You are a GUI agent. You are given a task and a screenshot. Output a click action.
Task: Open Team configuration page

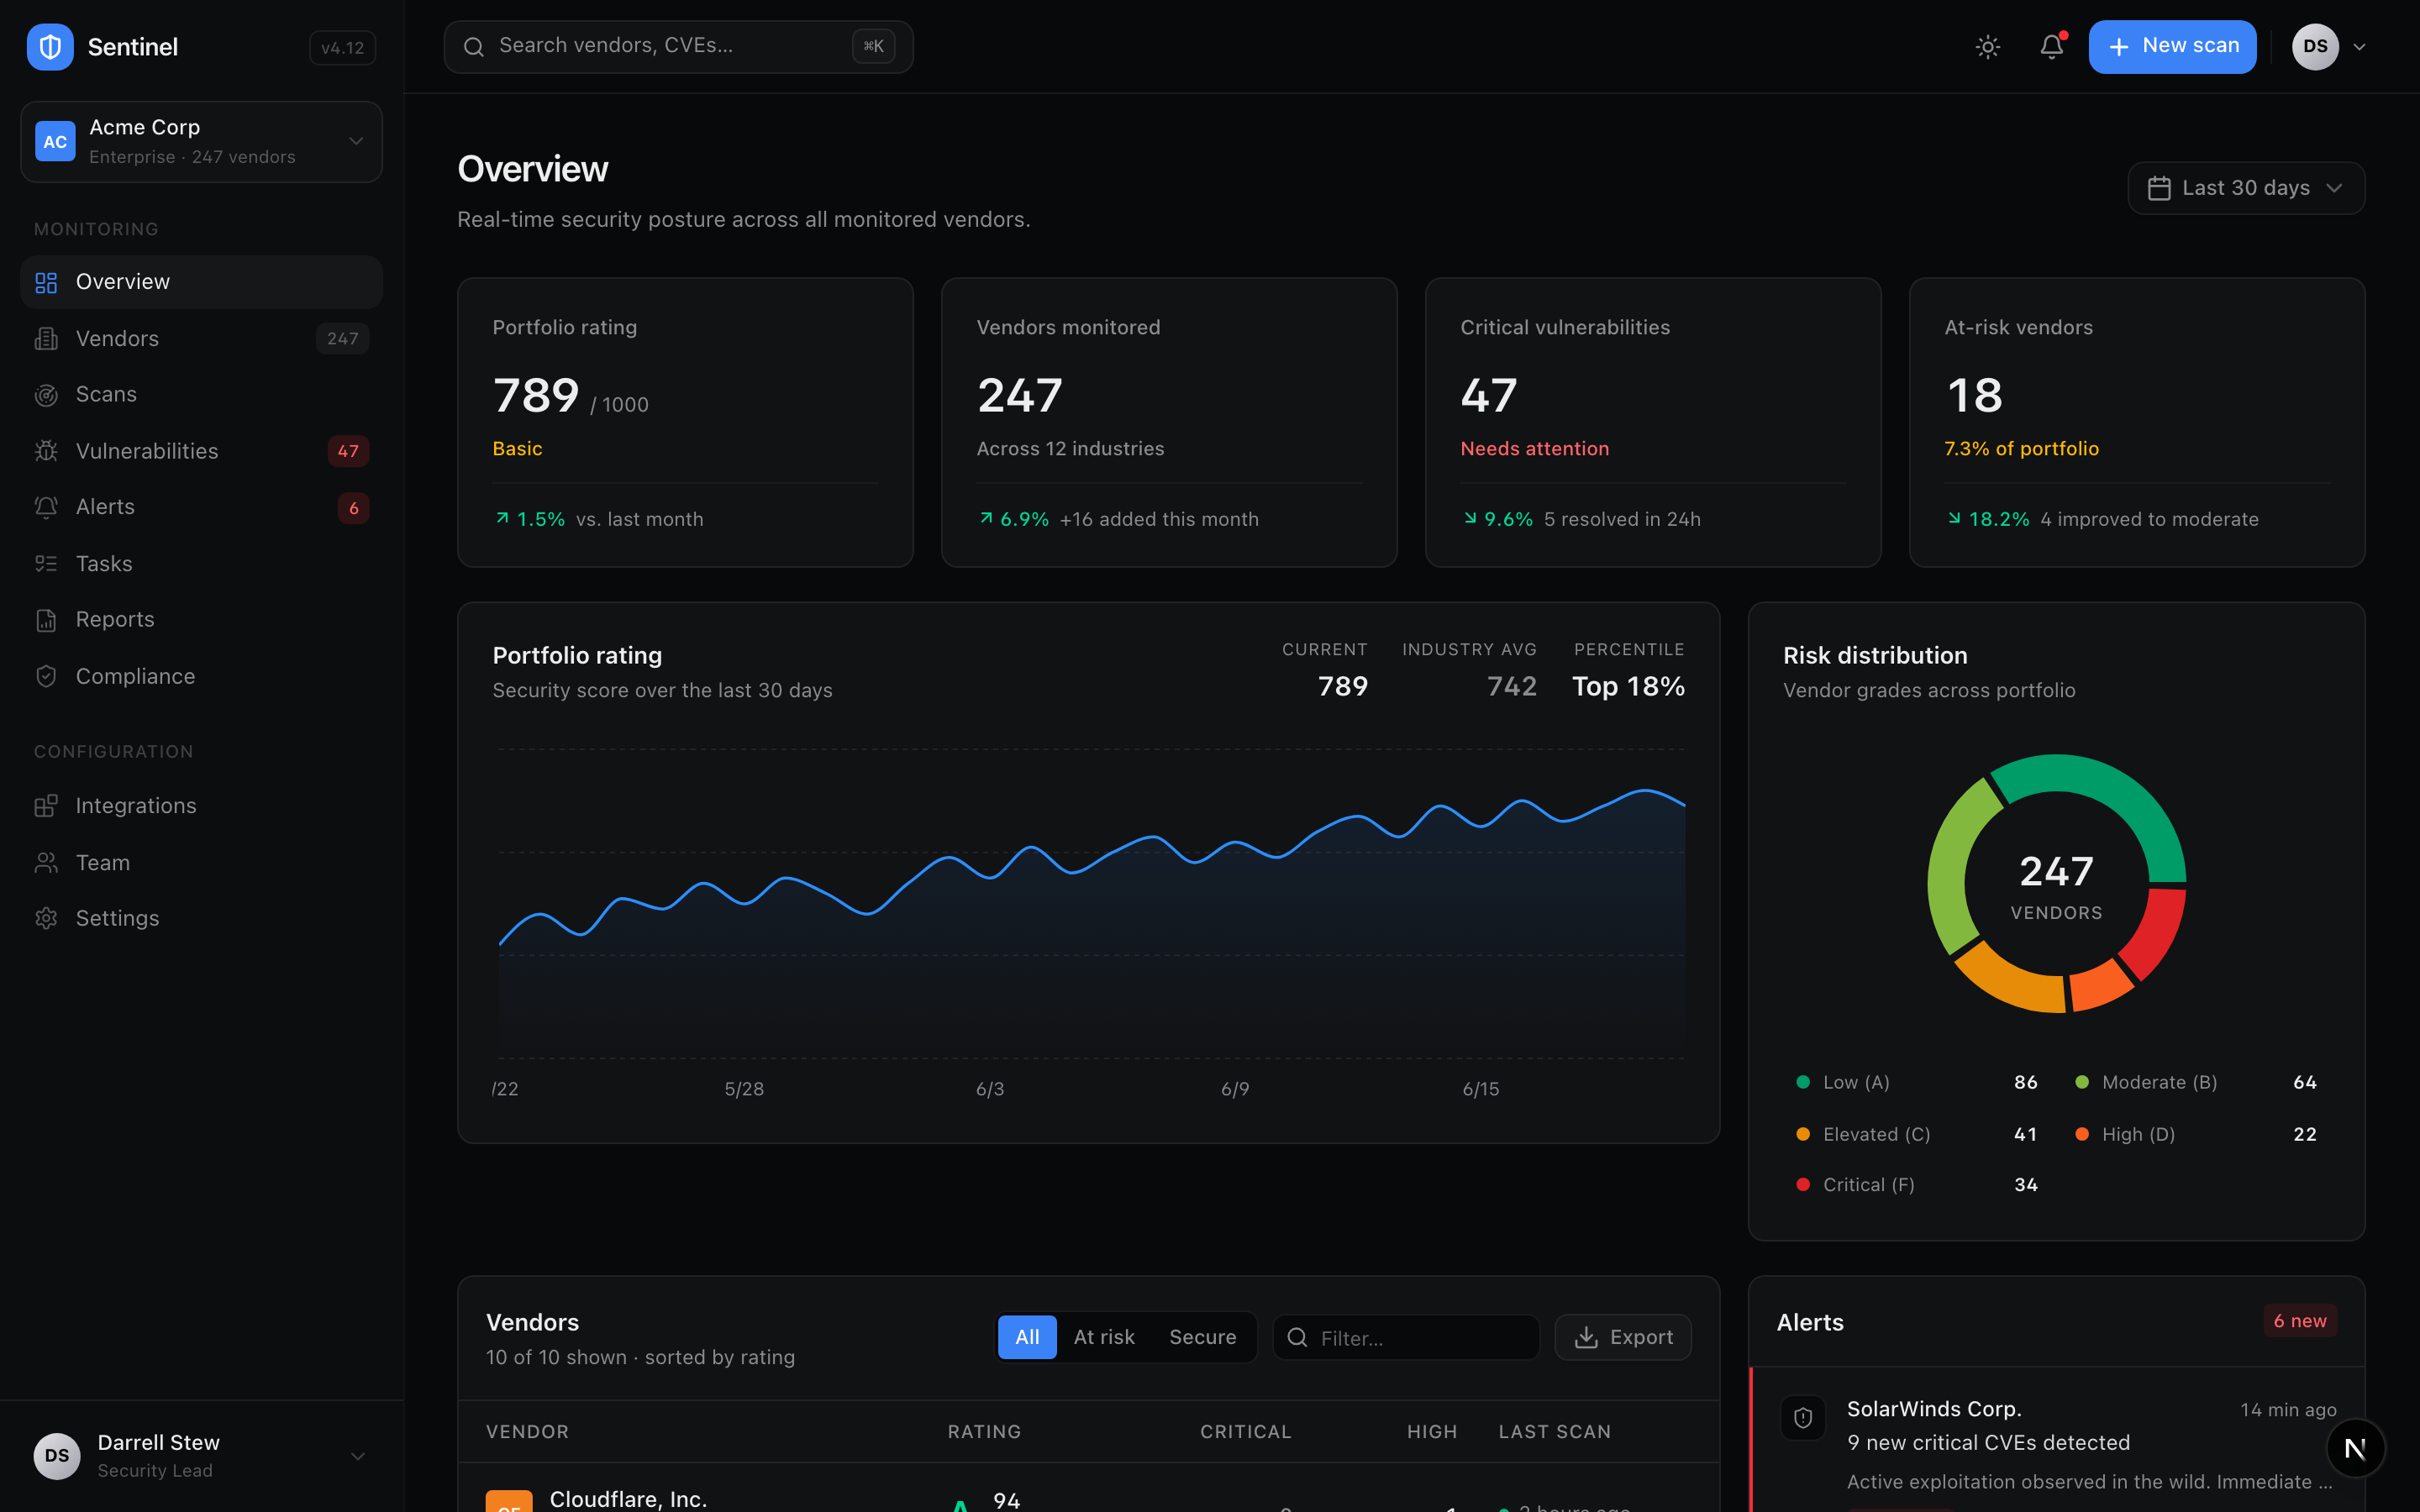pyautogui.click(x=201, y=863)
